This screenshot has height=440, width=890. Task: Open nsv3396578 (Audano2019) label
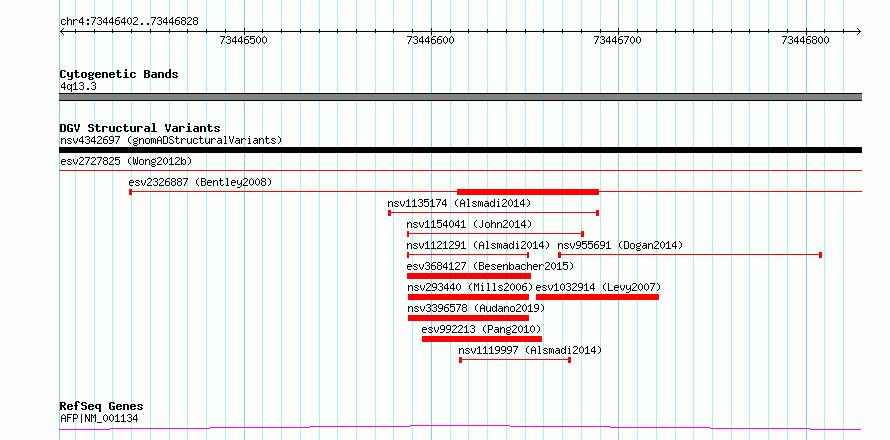(476, 308)
